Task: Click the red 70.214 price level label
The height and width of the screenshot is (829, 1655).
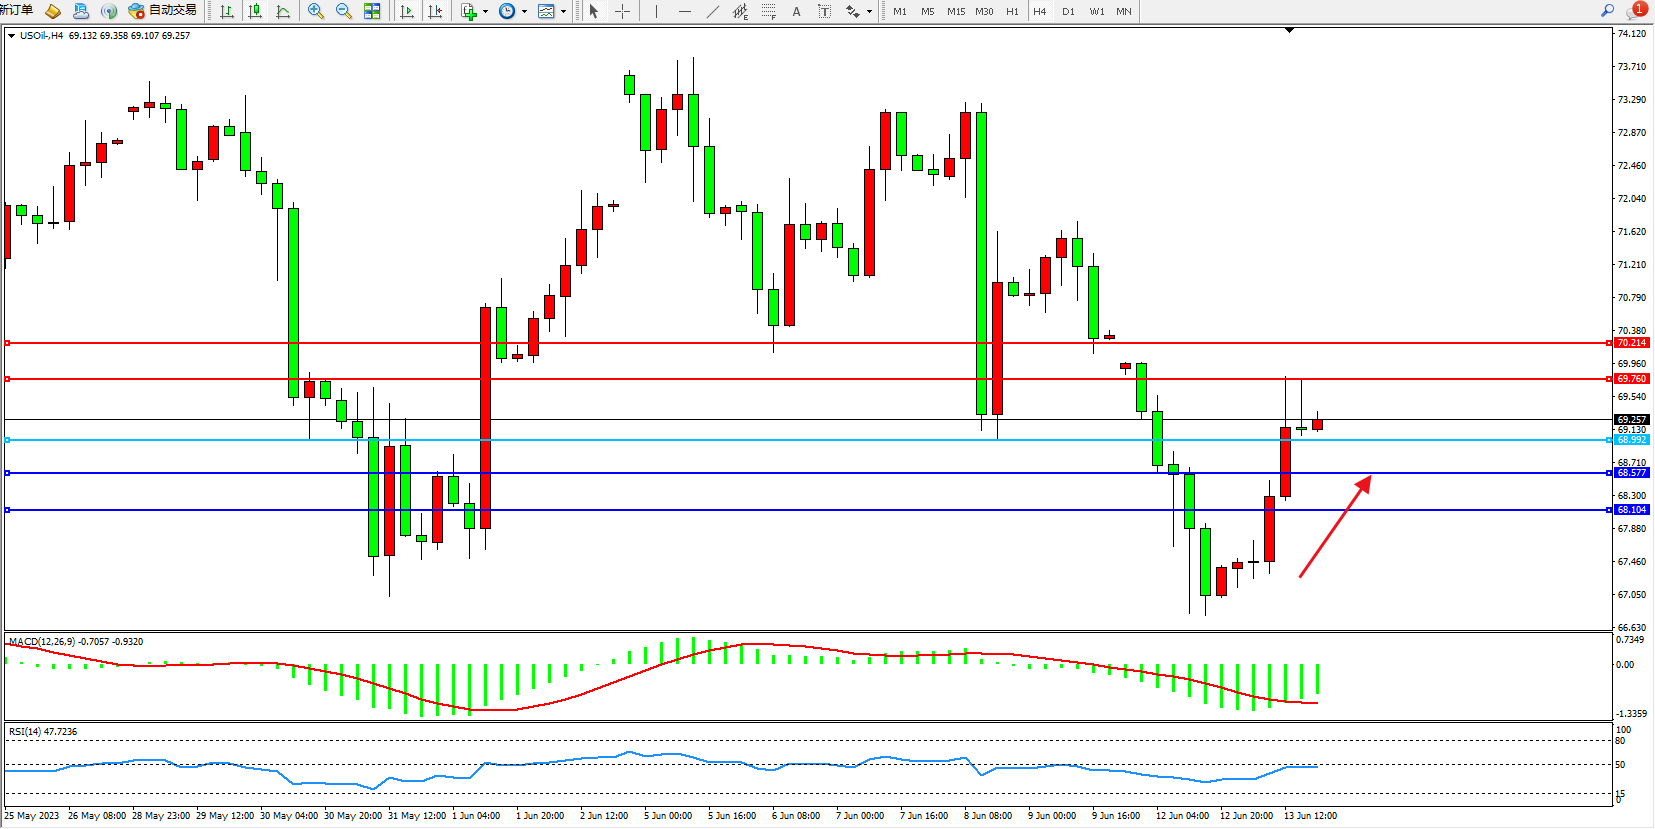Action: pyautogui.click(x=1631, y=343)
